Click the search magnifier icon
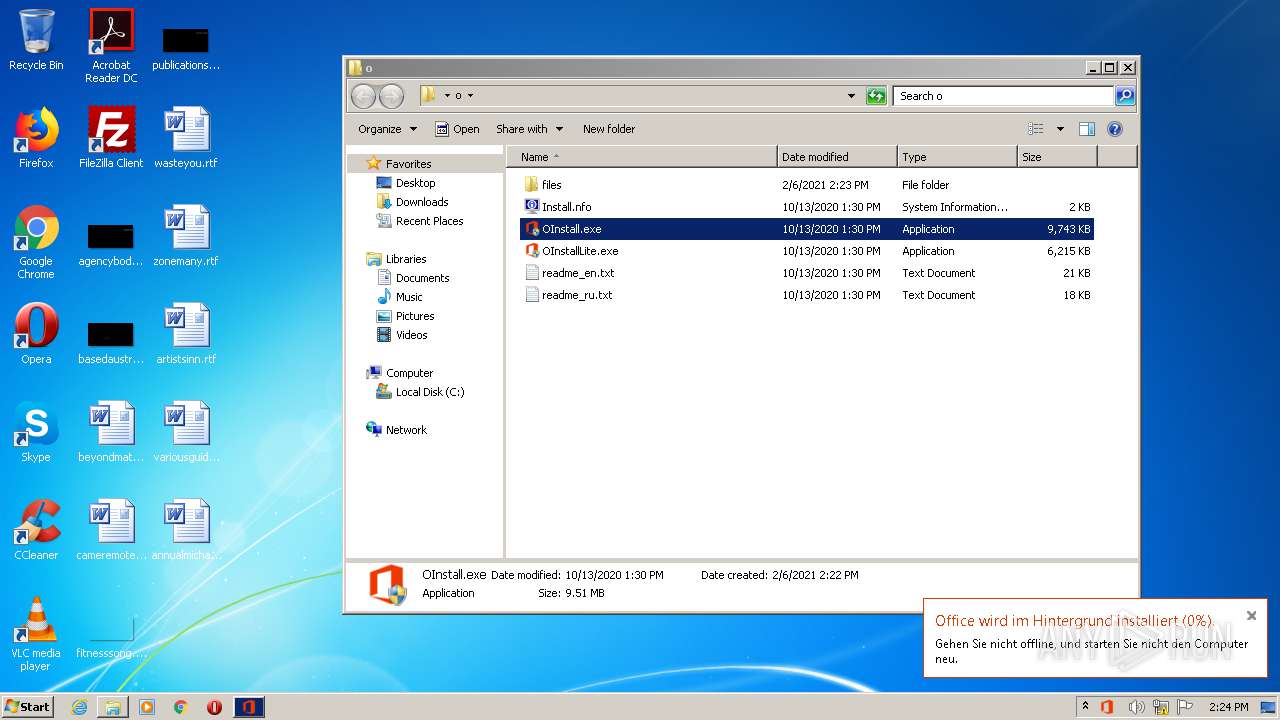The image size is (1280, 720). point(1124,96)
